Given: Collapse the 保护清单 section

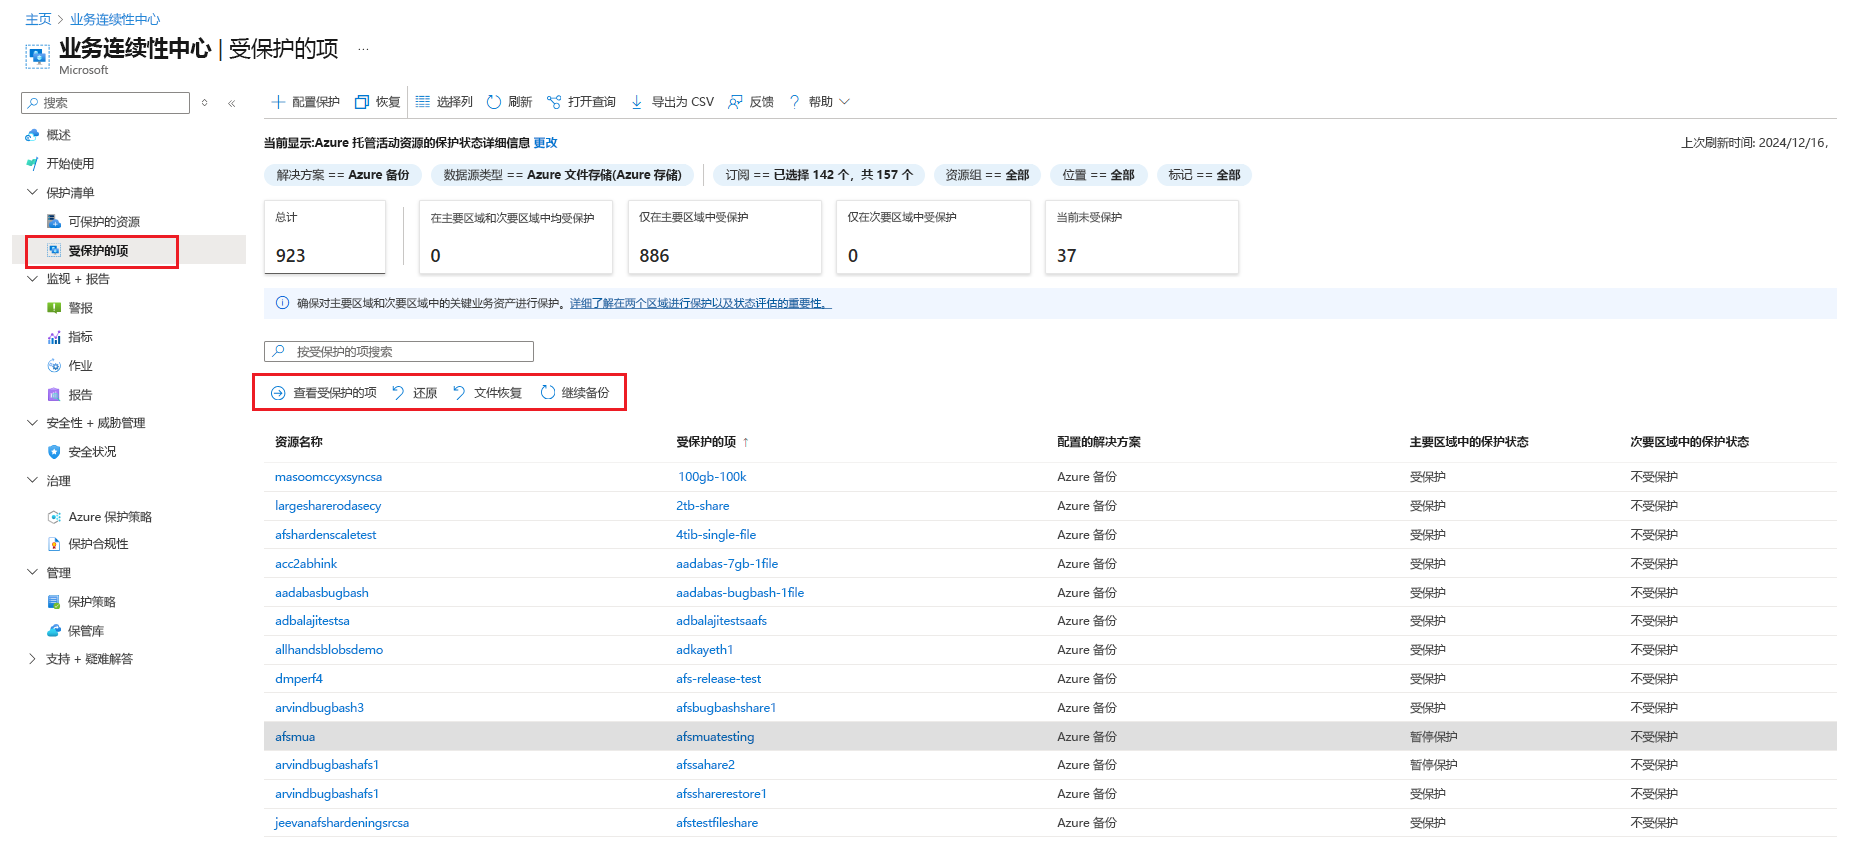Looking at the screenshot, I should 32,192.
